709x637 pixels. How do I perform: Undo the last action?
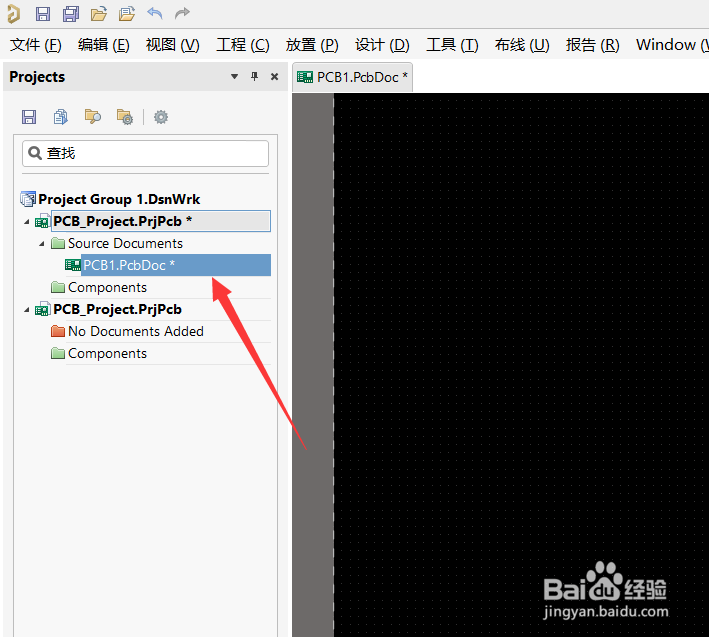[x=155, y=13]
